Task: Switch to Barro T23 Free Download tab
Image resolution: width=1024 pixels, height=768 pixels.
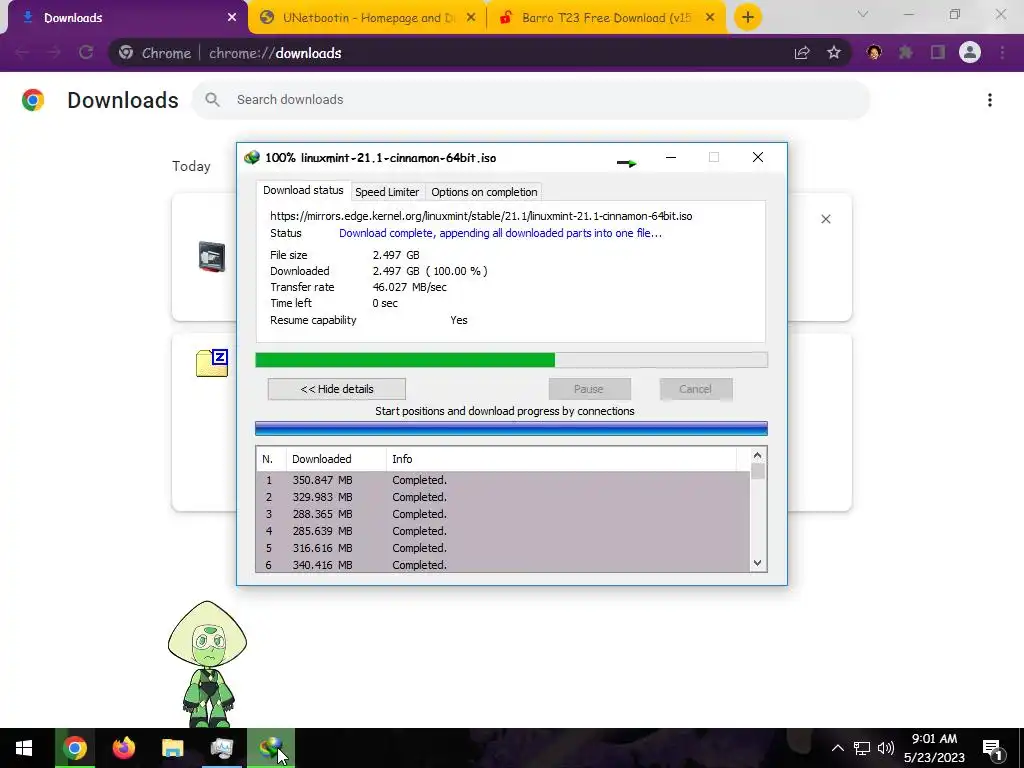Action: [606, 18]
